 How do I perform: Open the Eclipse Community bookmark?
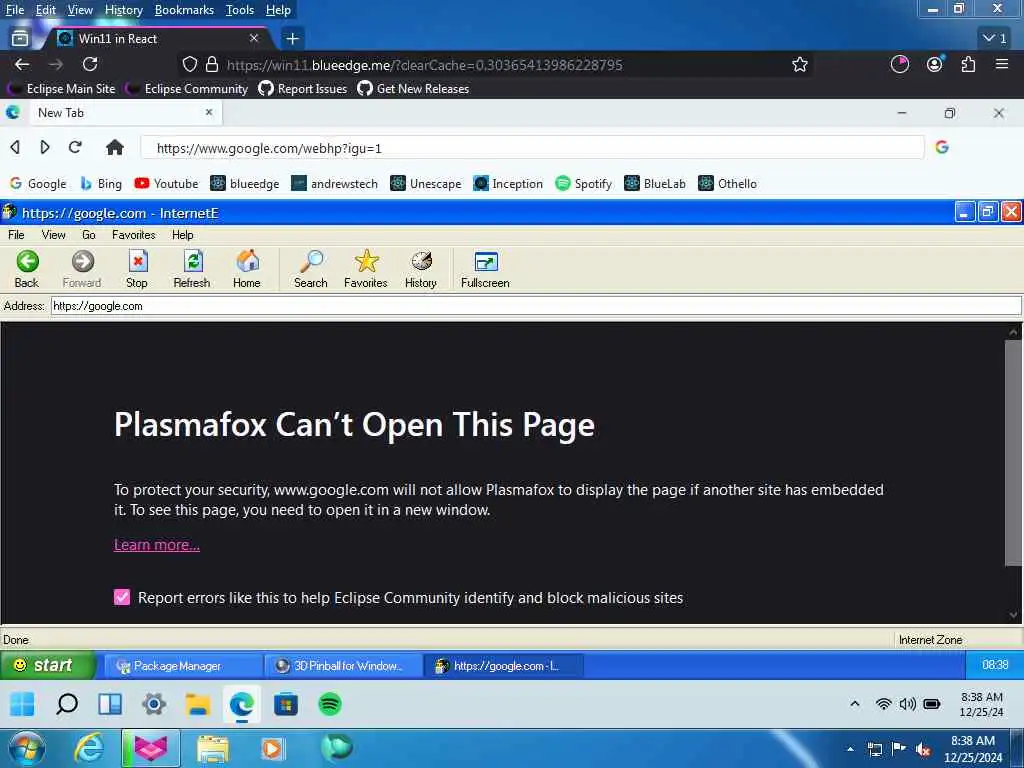click(187, 88)
